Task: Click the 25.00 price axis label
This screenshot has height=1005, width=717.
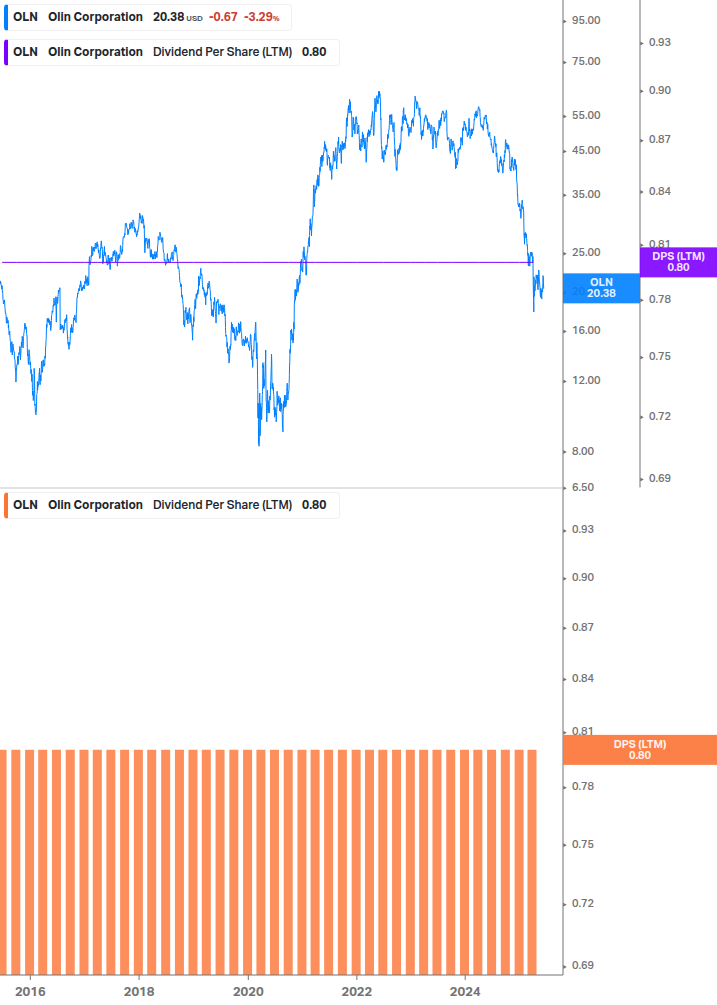Action: pos(586,253)
